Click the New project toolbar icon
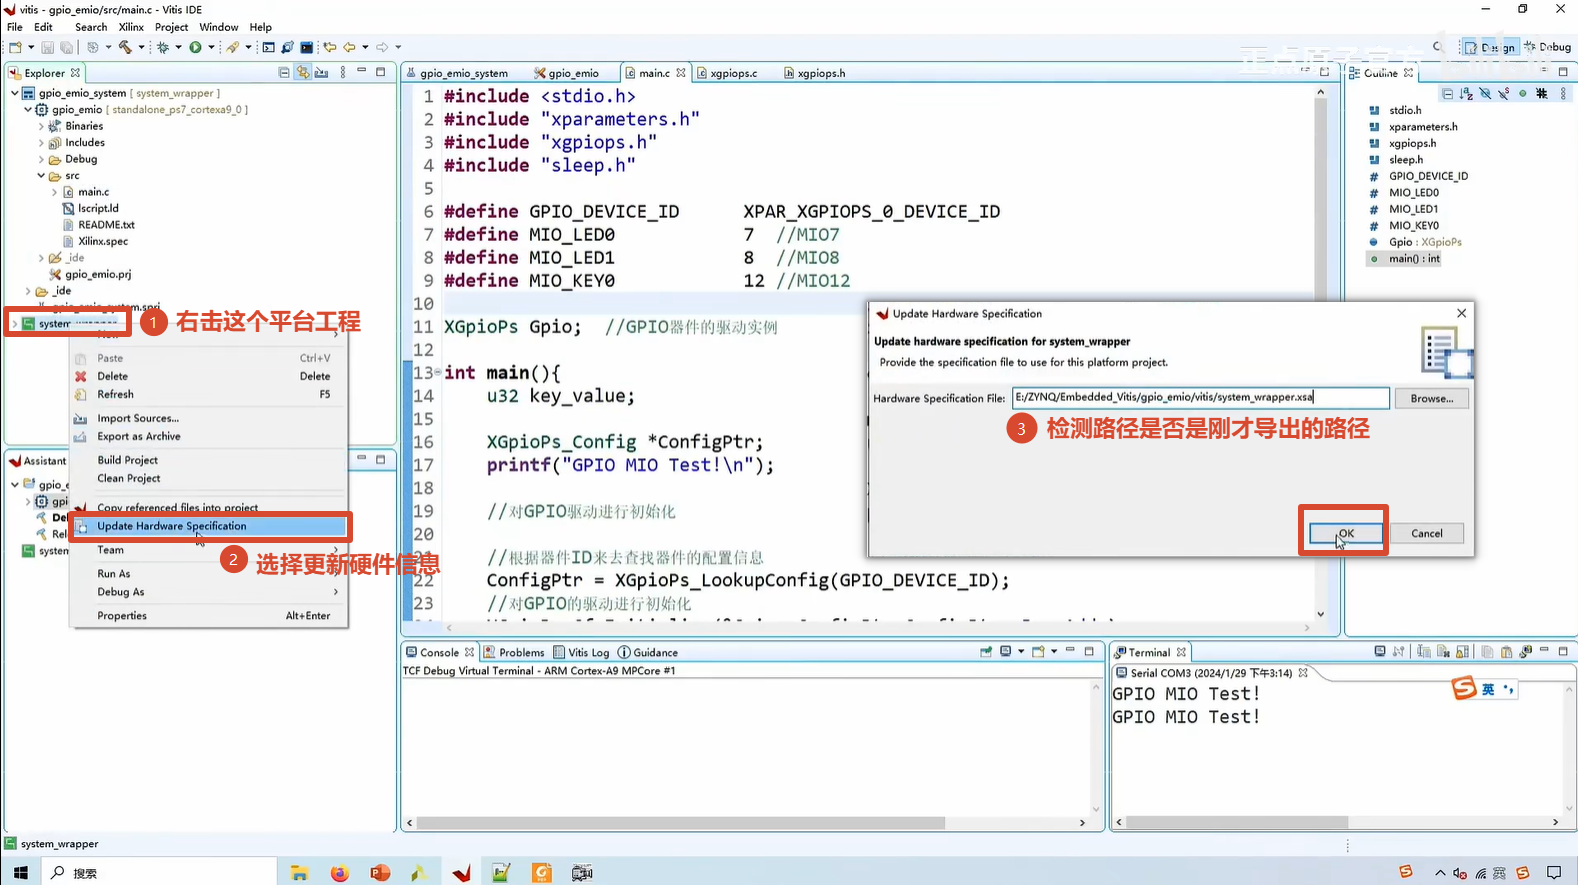The width and height of the screenshot is (1578, 885). [15, 47]
